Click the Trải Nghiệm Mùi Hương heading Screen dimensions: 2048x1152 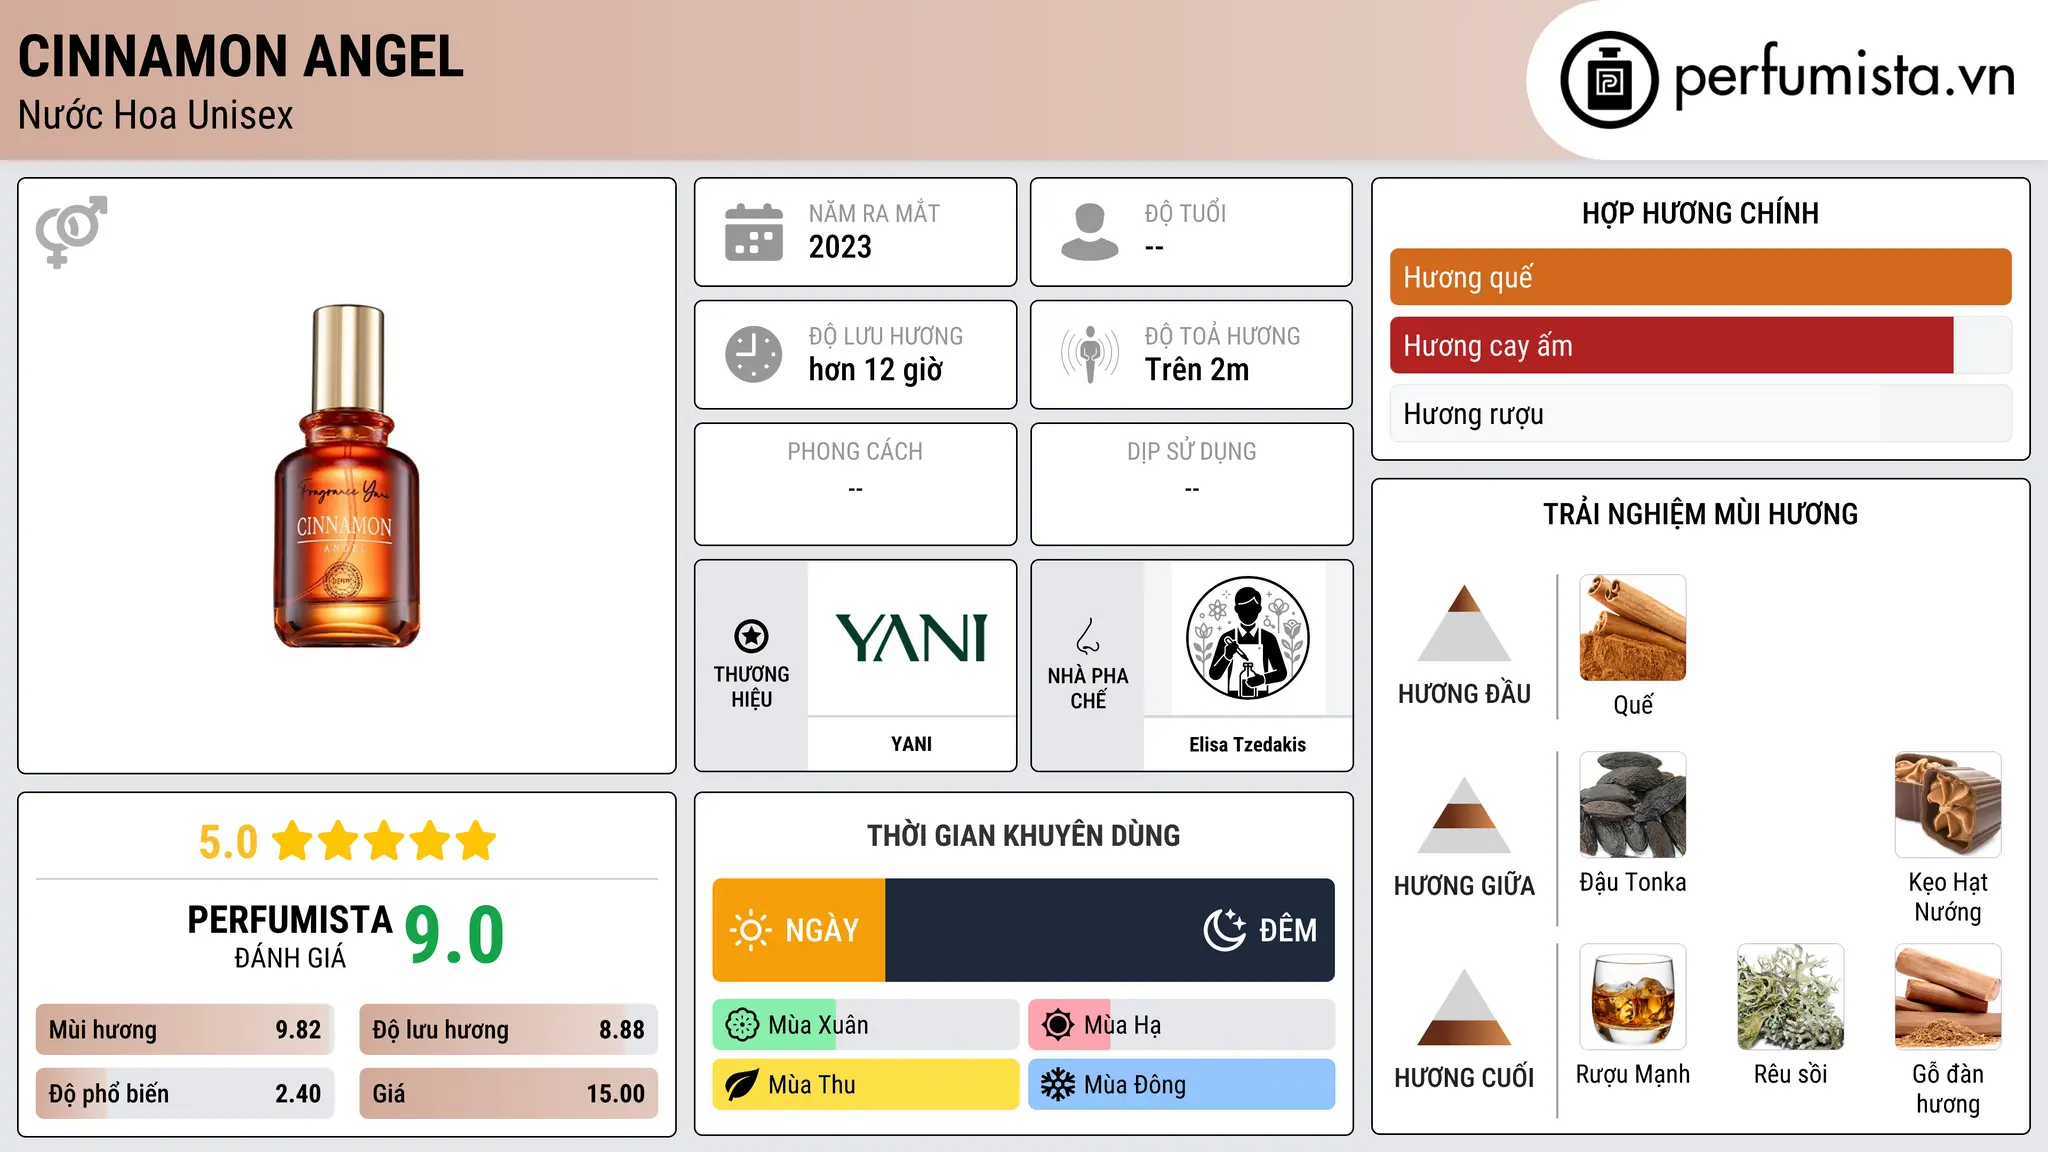click(x=1701, y=515)
